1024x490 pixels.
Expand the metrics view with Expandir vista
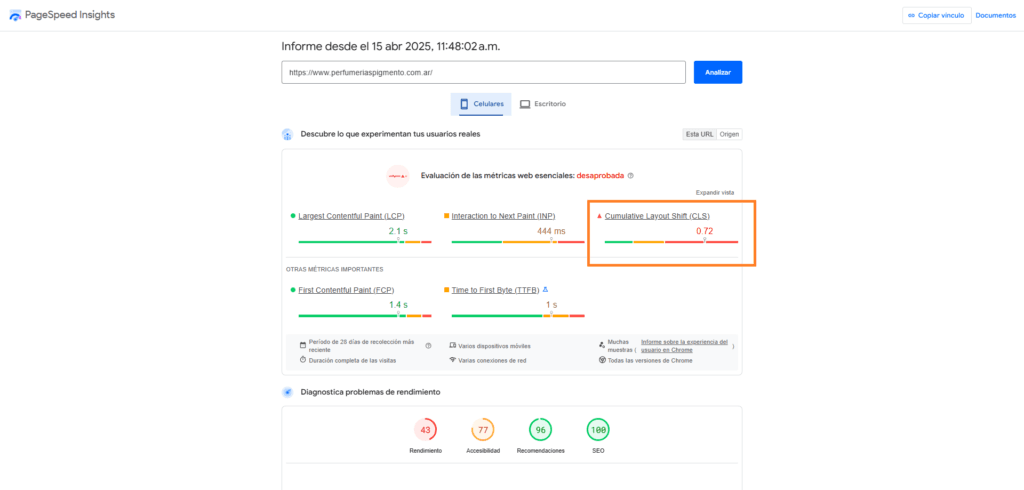pyautogui.click(x=715, y=192)
